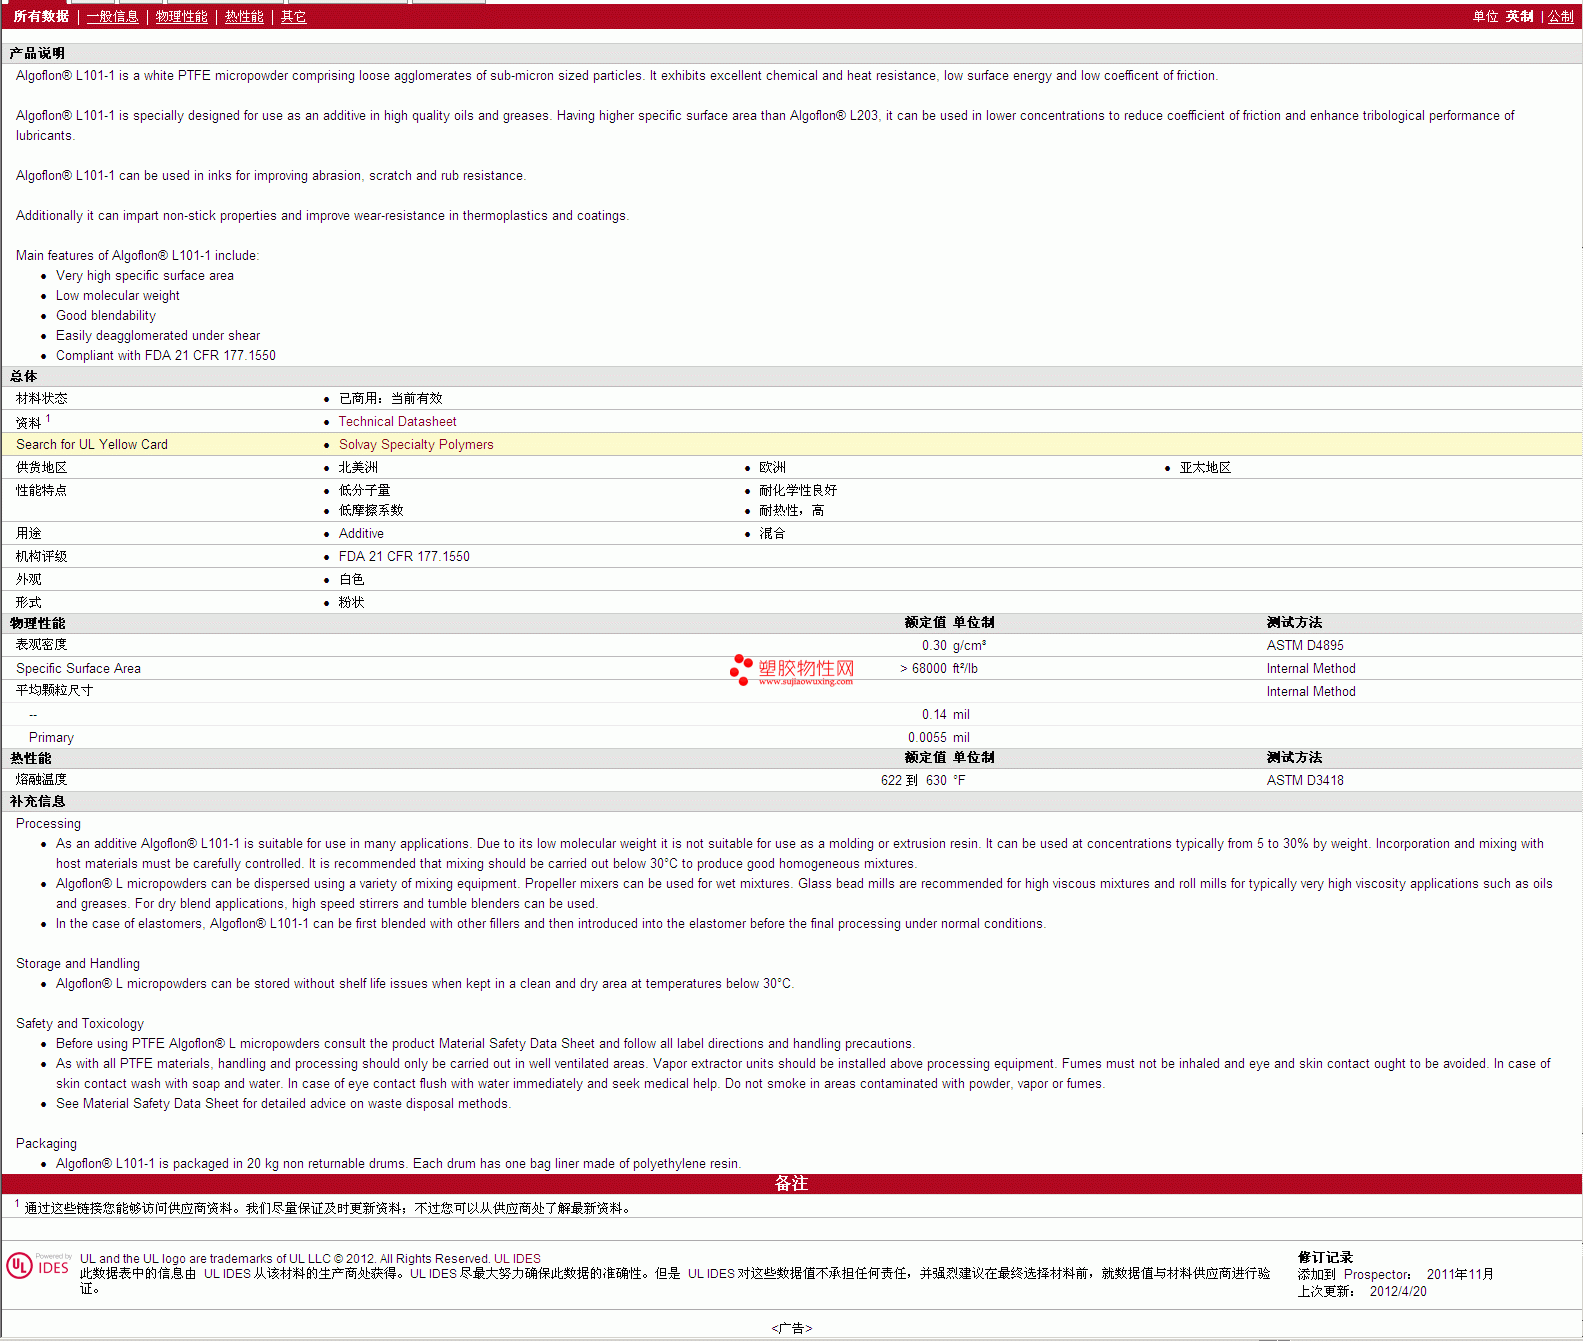The image size is (1583, 1341).
Task: Click the 耐化学性良好 feature value
Action: 798,490
